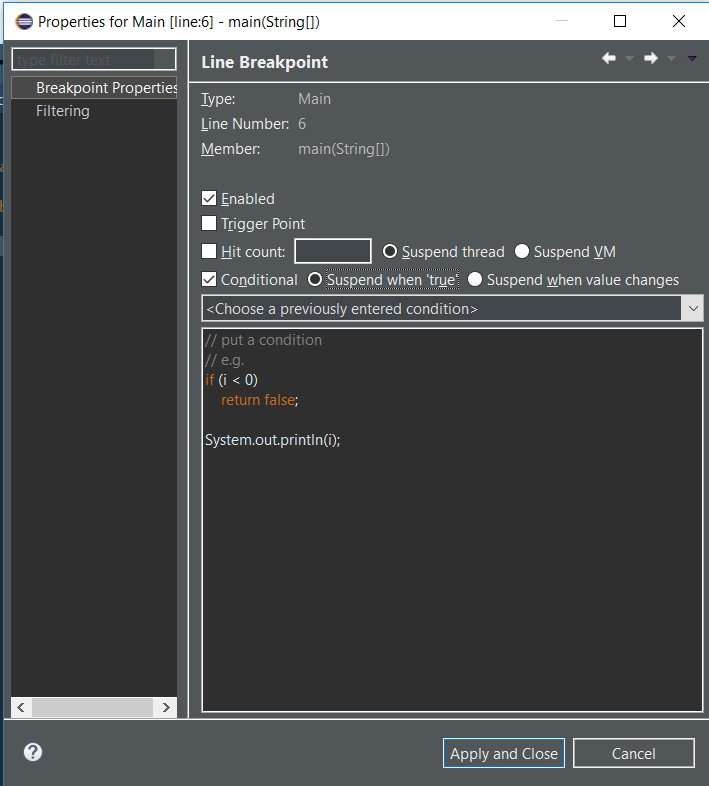Viewport: 709px width, 786px height.
Task: Click the Cancel button
Action: (x=634, y=753)
